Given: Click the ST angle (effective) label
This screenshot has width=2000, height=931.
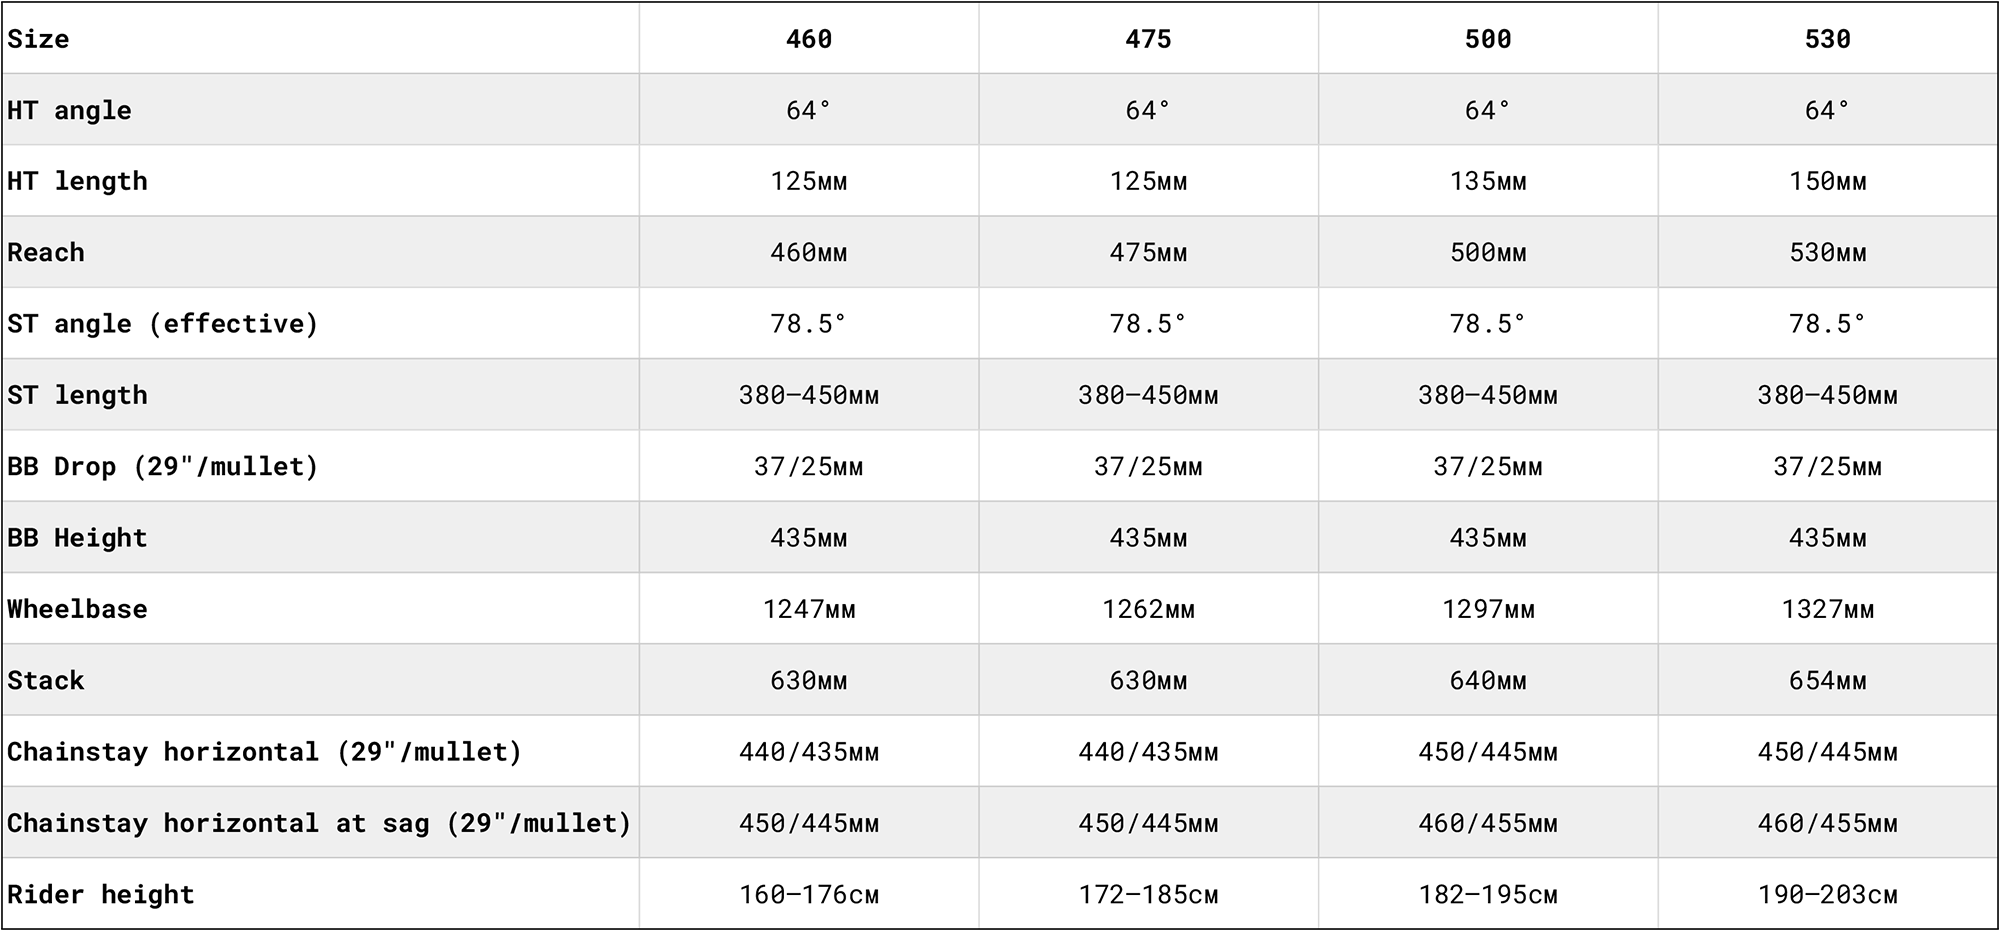Looking at the screenshot, I should [162, 324].
